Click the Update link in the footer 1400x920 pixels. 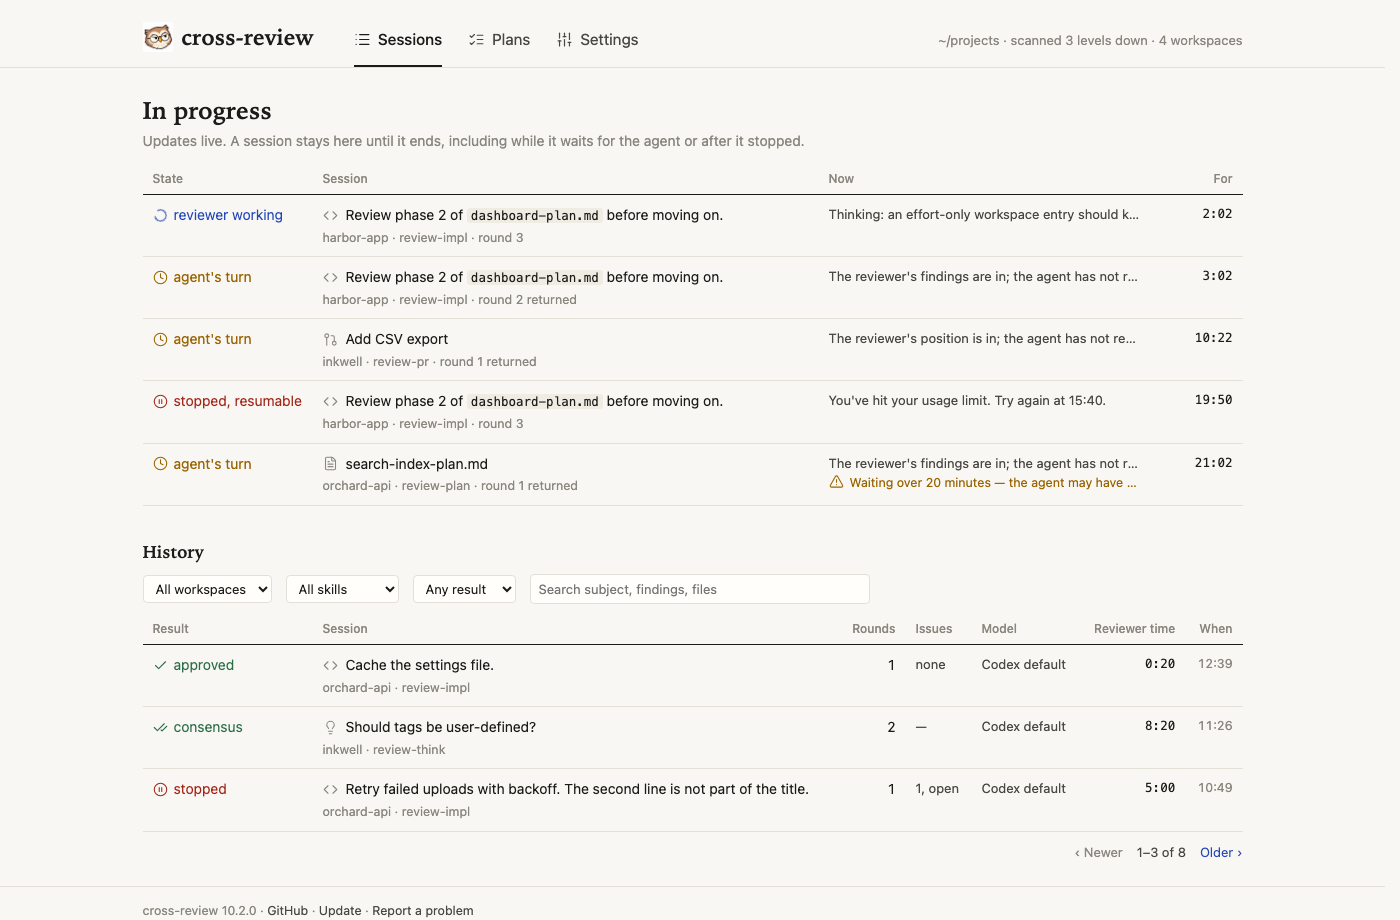pyautogui.click(x=340, y=911)
